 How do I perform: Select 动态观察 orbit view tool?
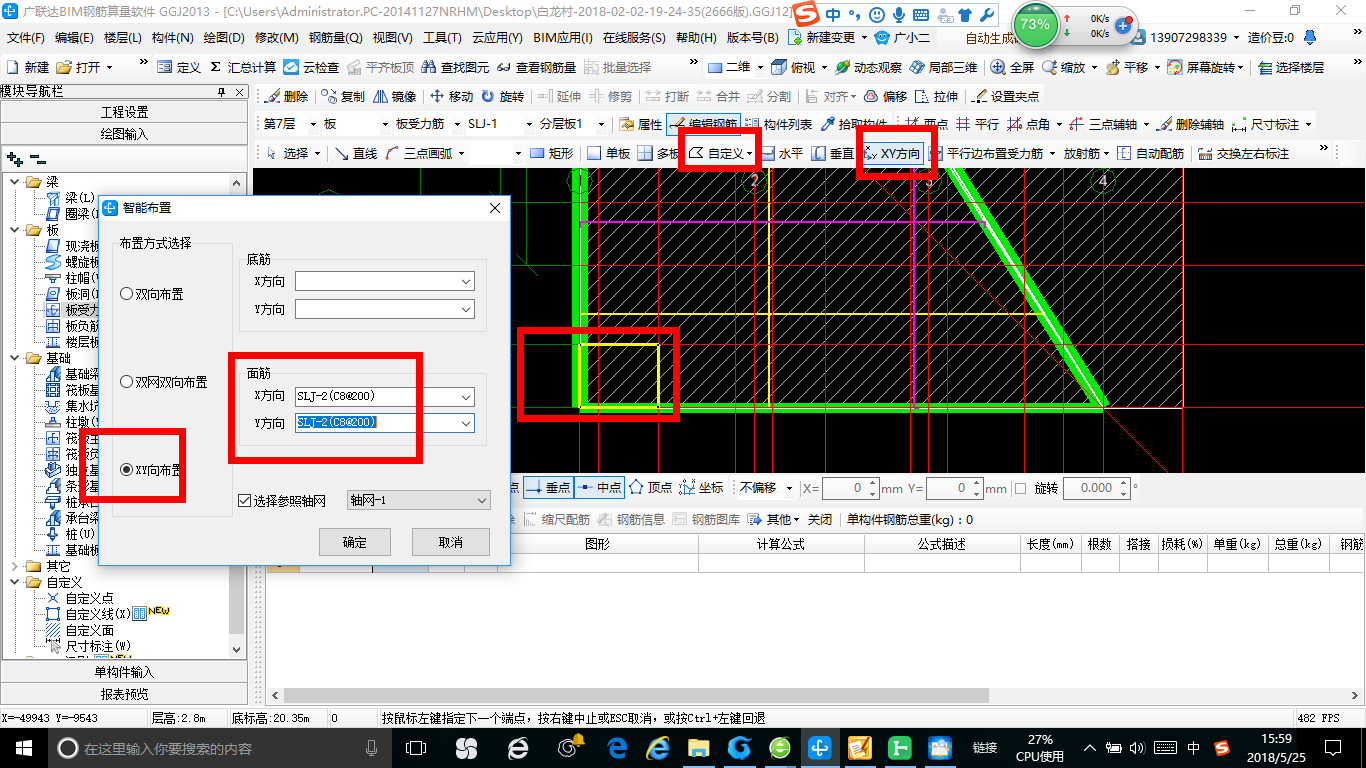point(869,67)
